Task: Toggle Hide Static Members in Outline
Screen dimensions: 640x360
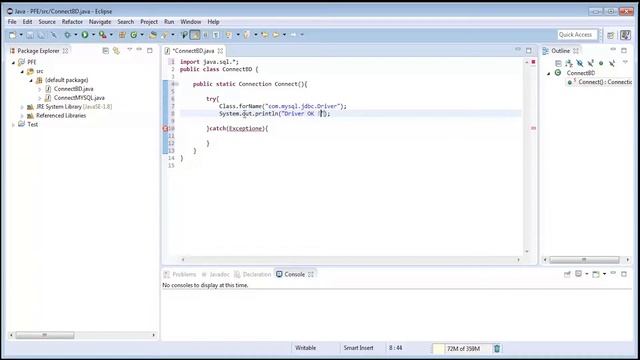Action: pos(590,63)
